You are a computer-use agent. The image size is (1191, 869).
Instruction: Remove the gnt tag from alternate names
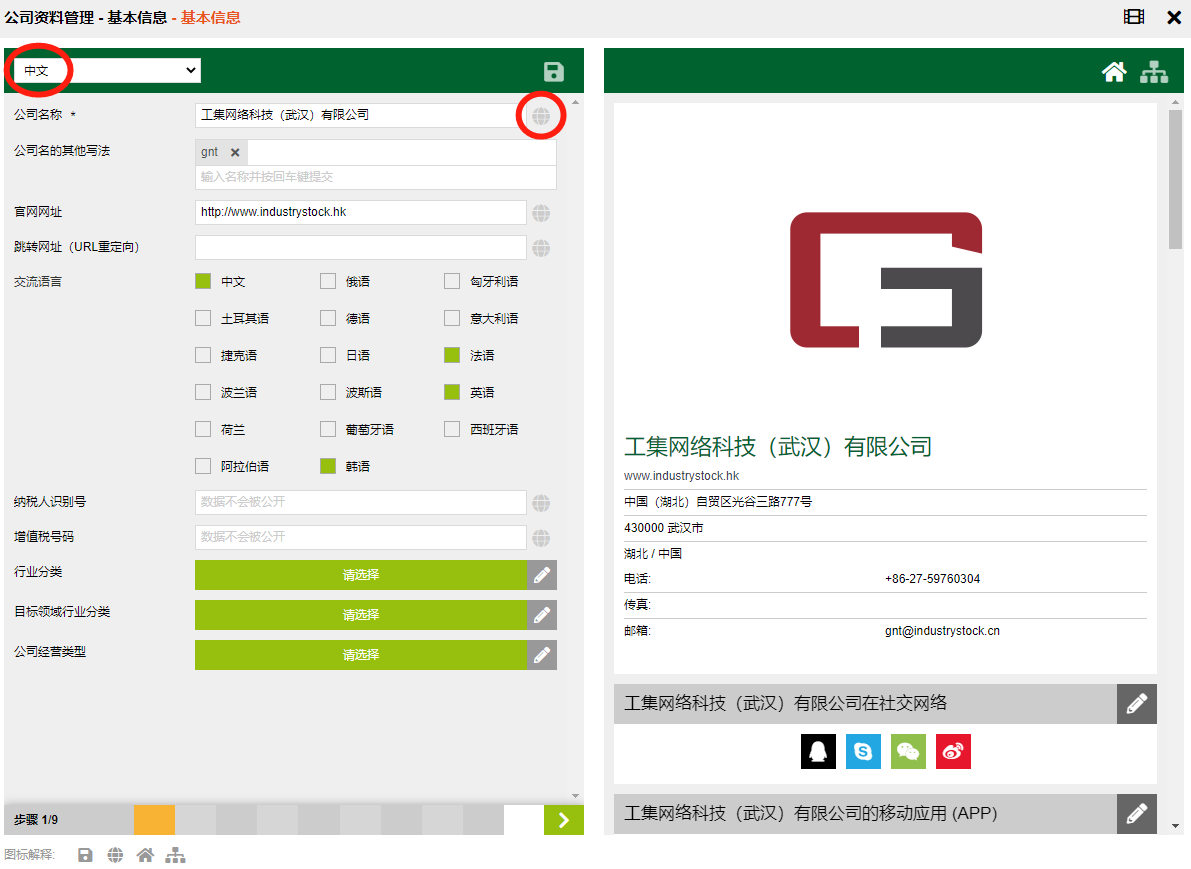235,152
